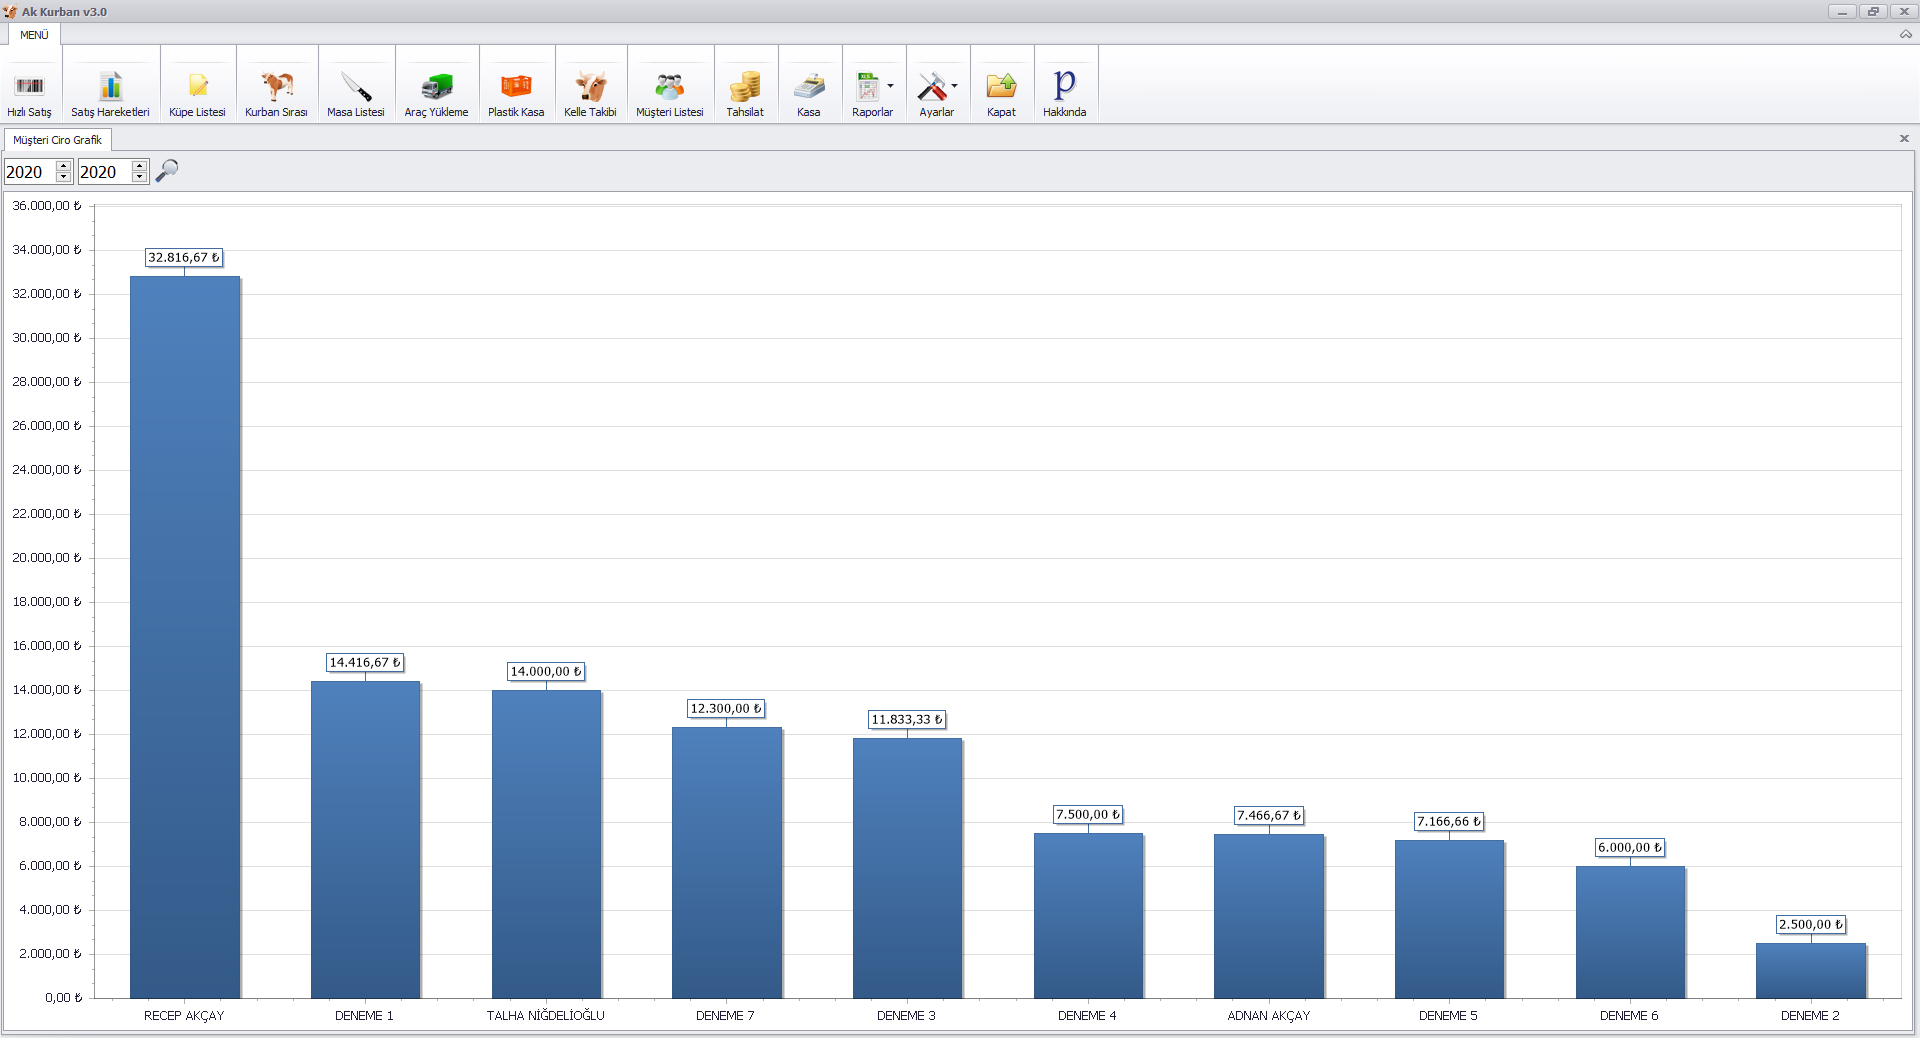Collapse the ribbon with top-right chevron
The width and height of the screenshot is (1920, 1038).
tap(1905, 35)
